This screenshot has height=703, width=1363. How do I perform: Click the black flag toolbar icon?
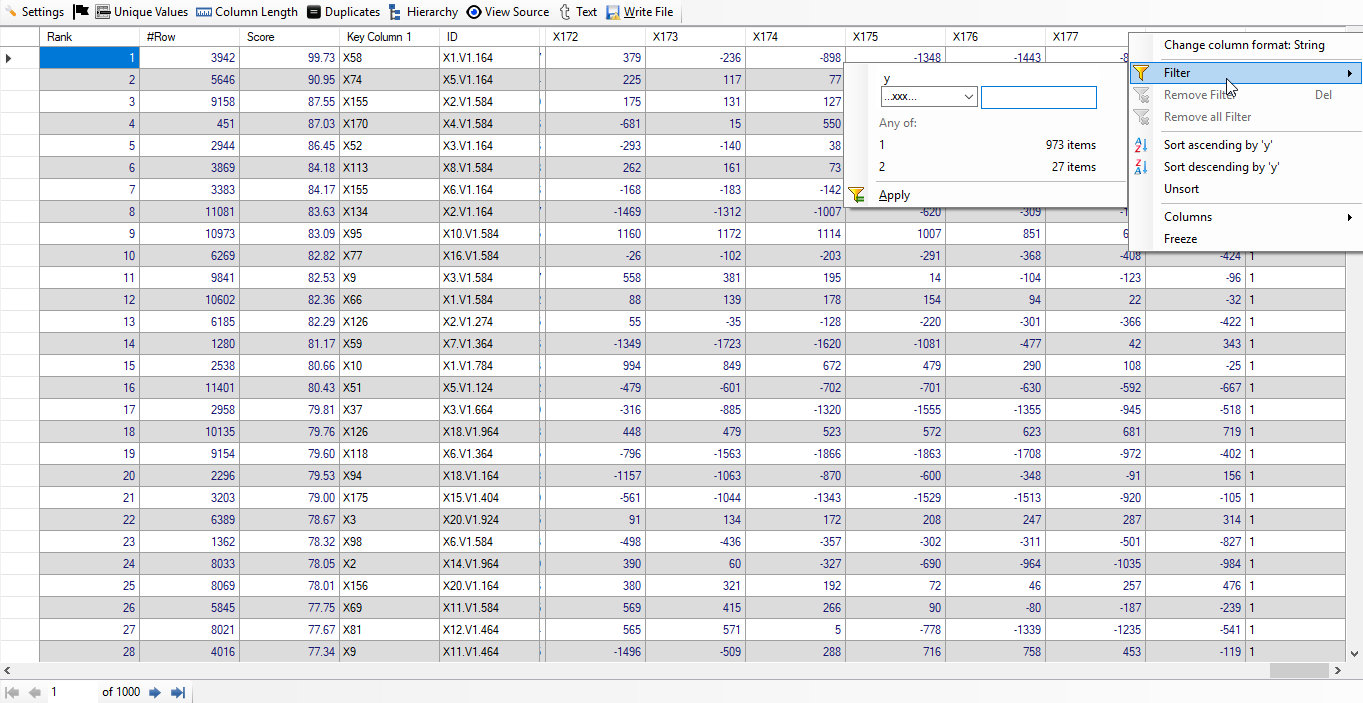tap(81, 12)
